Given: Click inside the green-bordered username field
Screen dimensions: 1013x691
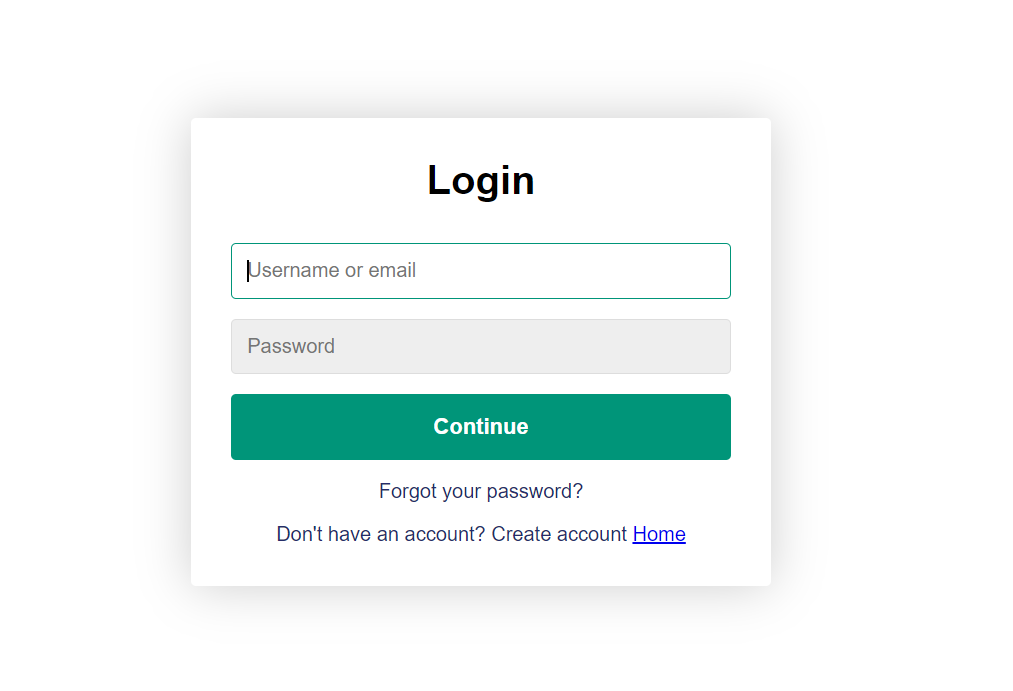Looking at the screenshot, I should click(x=480, y=270).
